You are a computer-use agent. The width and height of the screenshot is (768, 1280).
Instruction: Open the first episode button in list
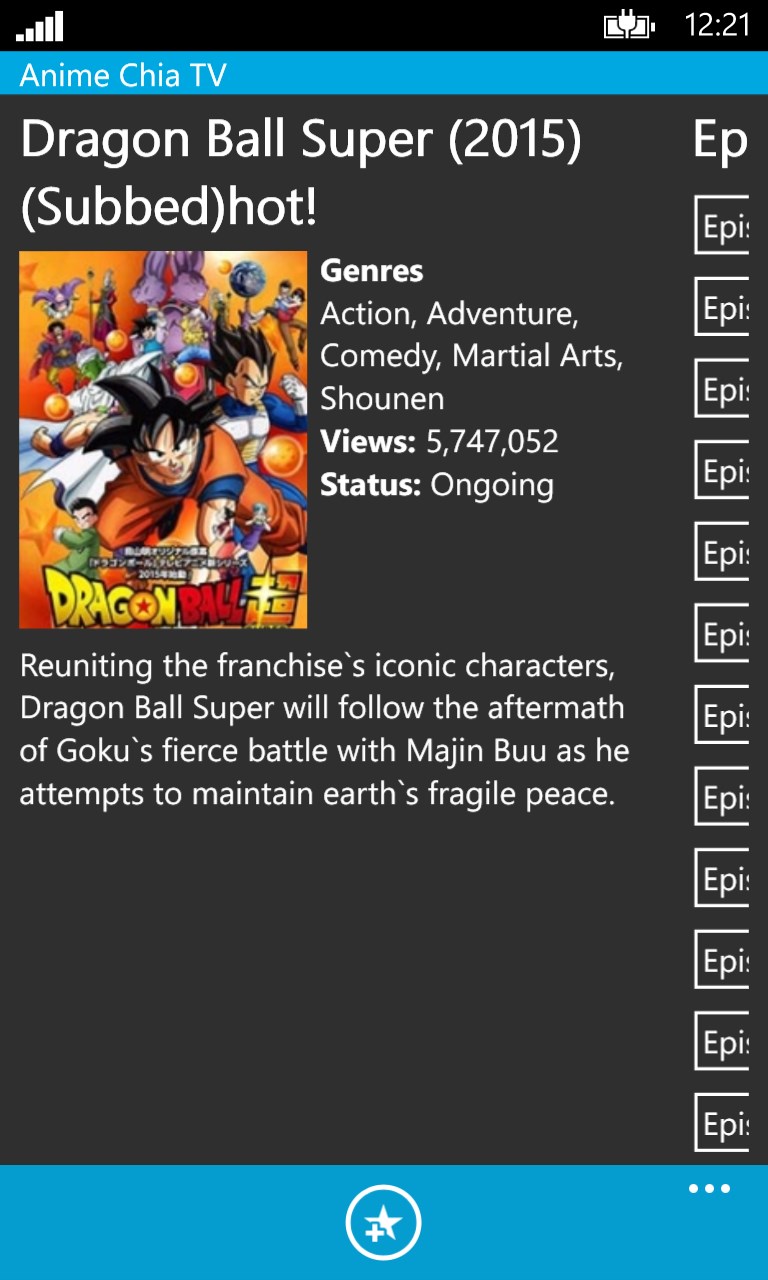[x=722, y=226]
